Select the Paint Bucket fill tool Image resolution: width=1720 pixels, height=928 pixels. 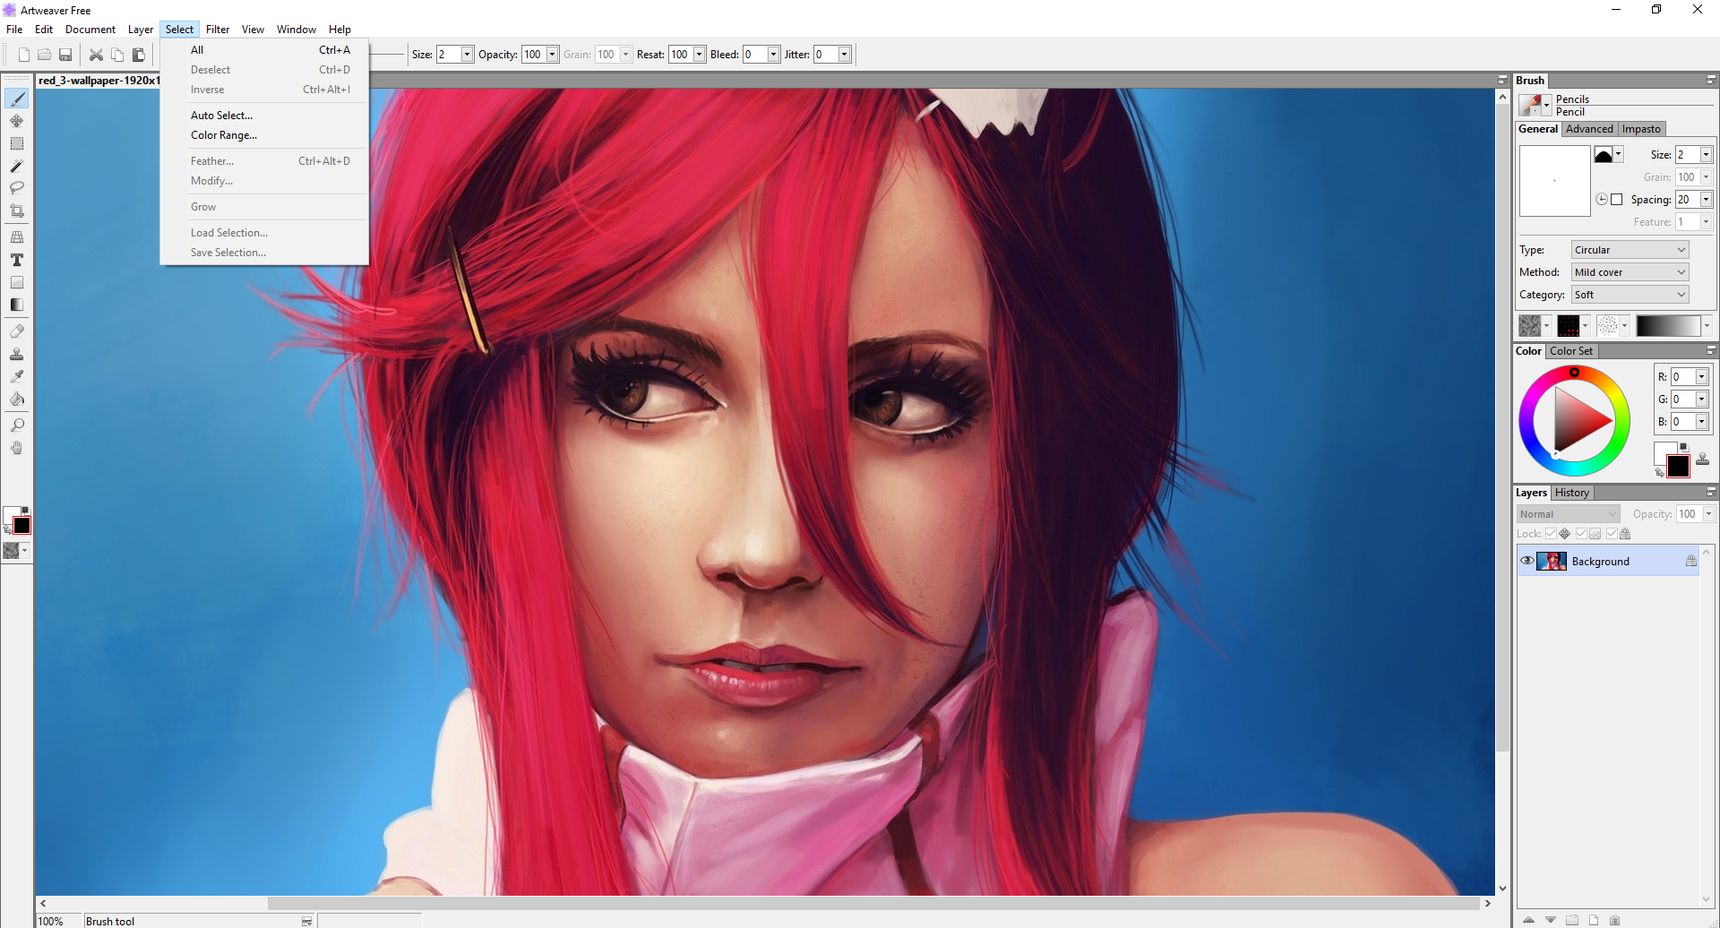point(17,399)
